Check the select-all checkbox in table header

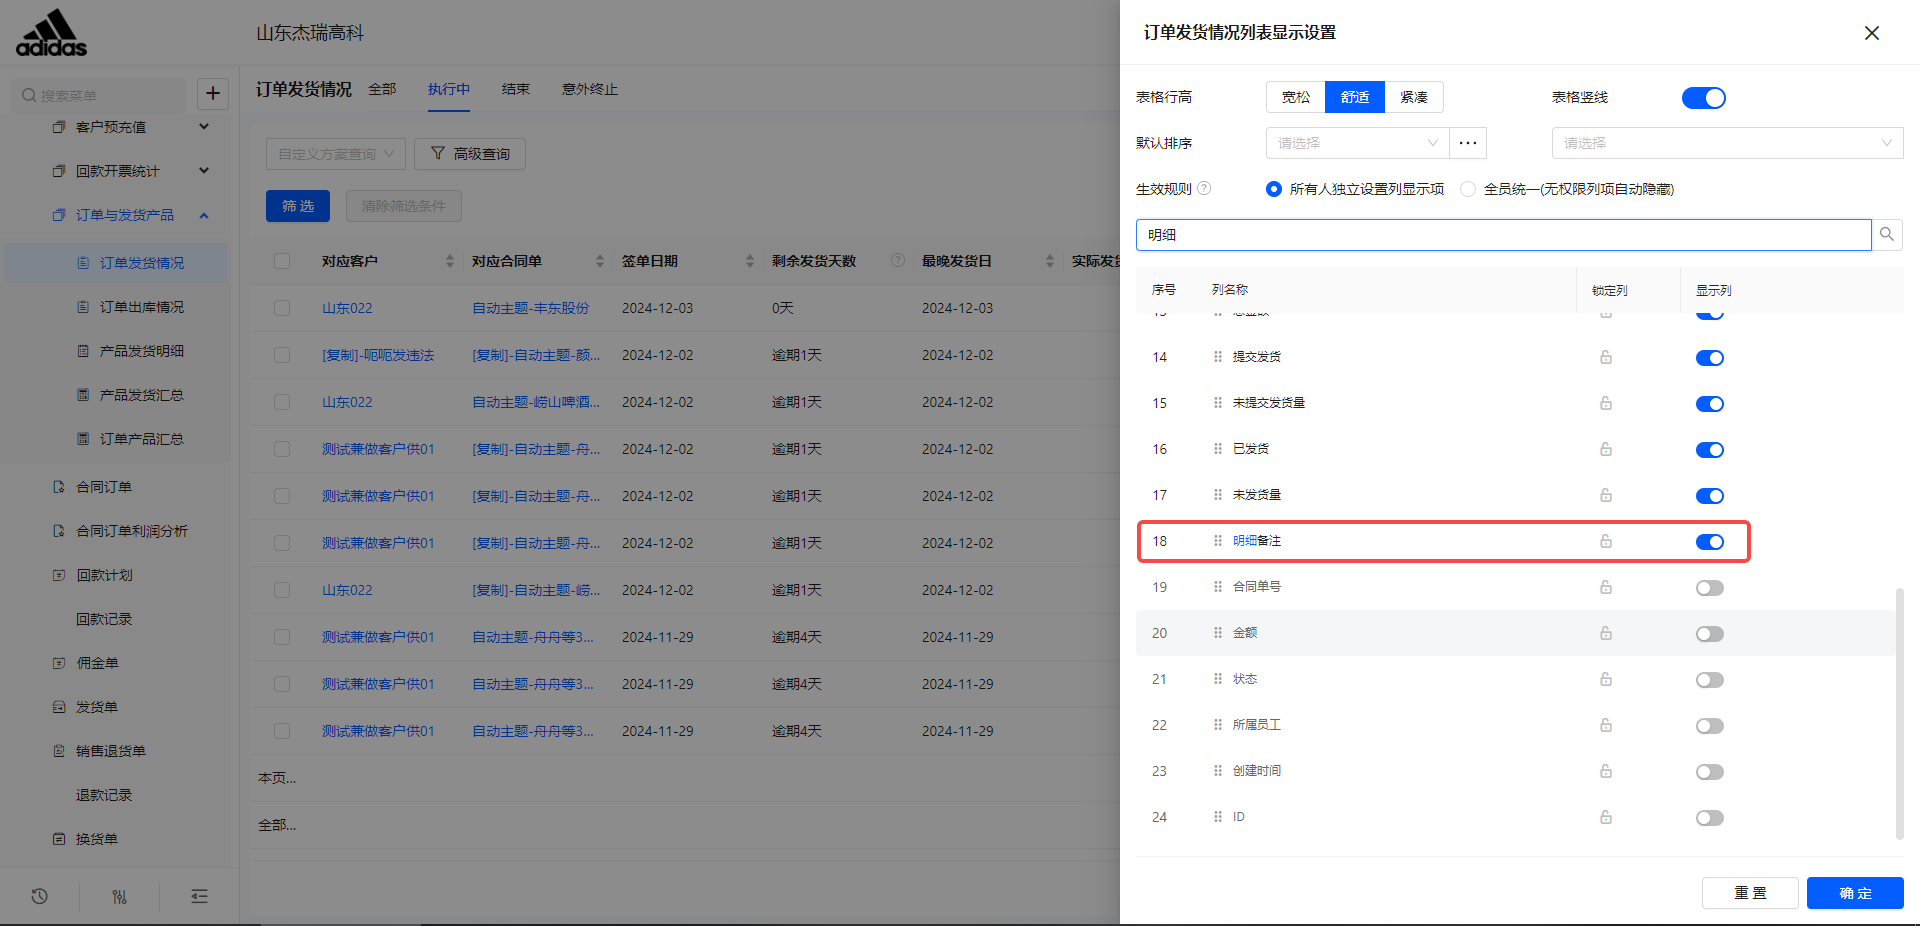282,261
